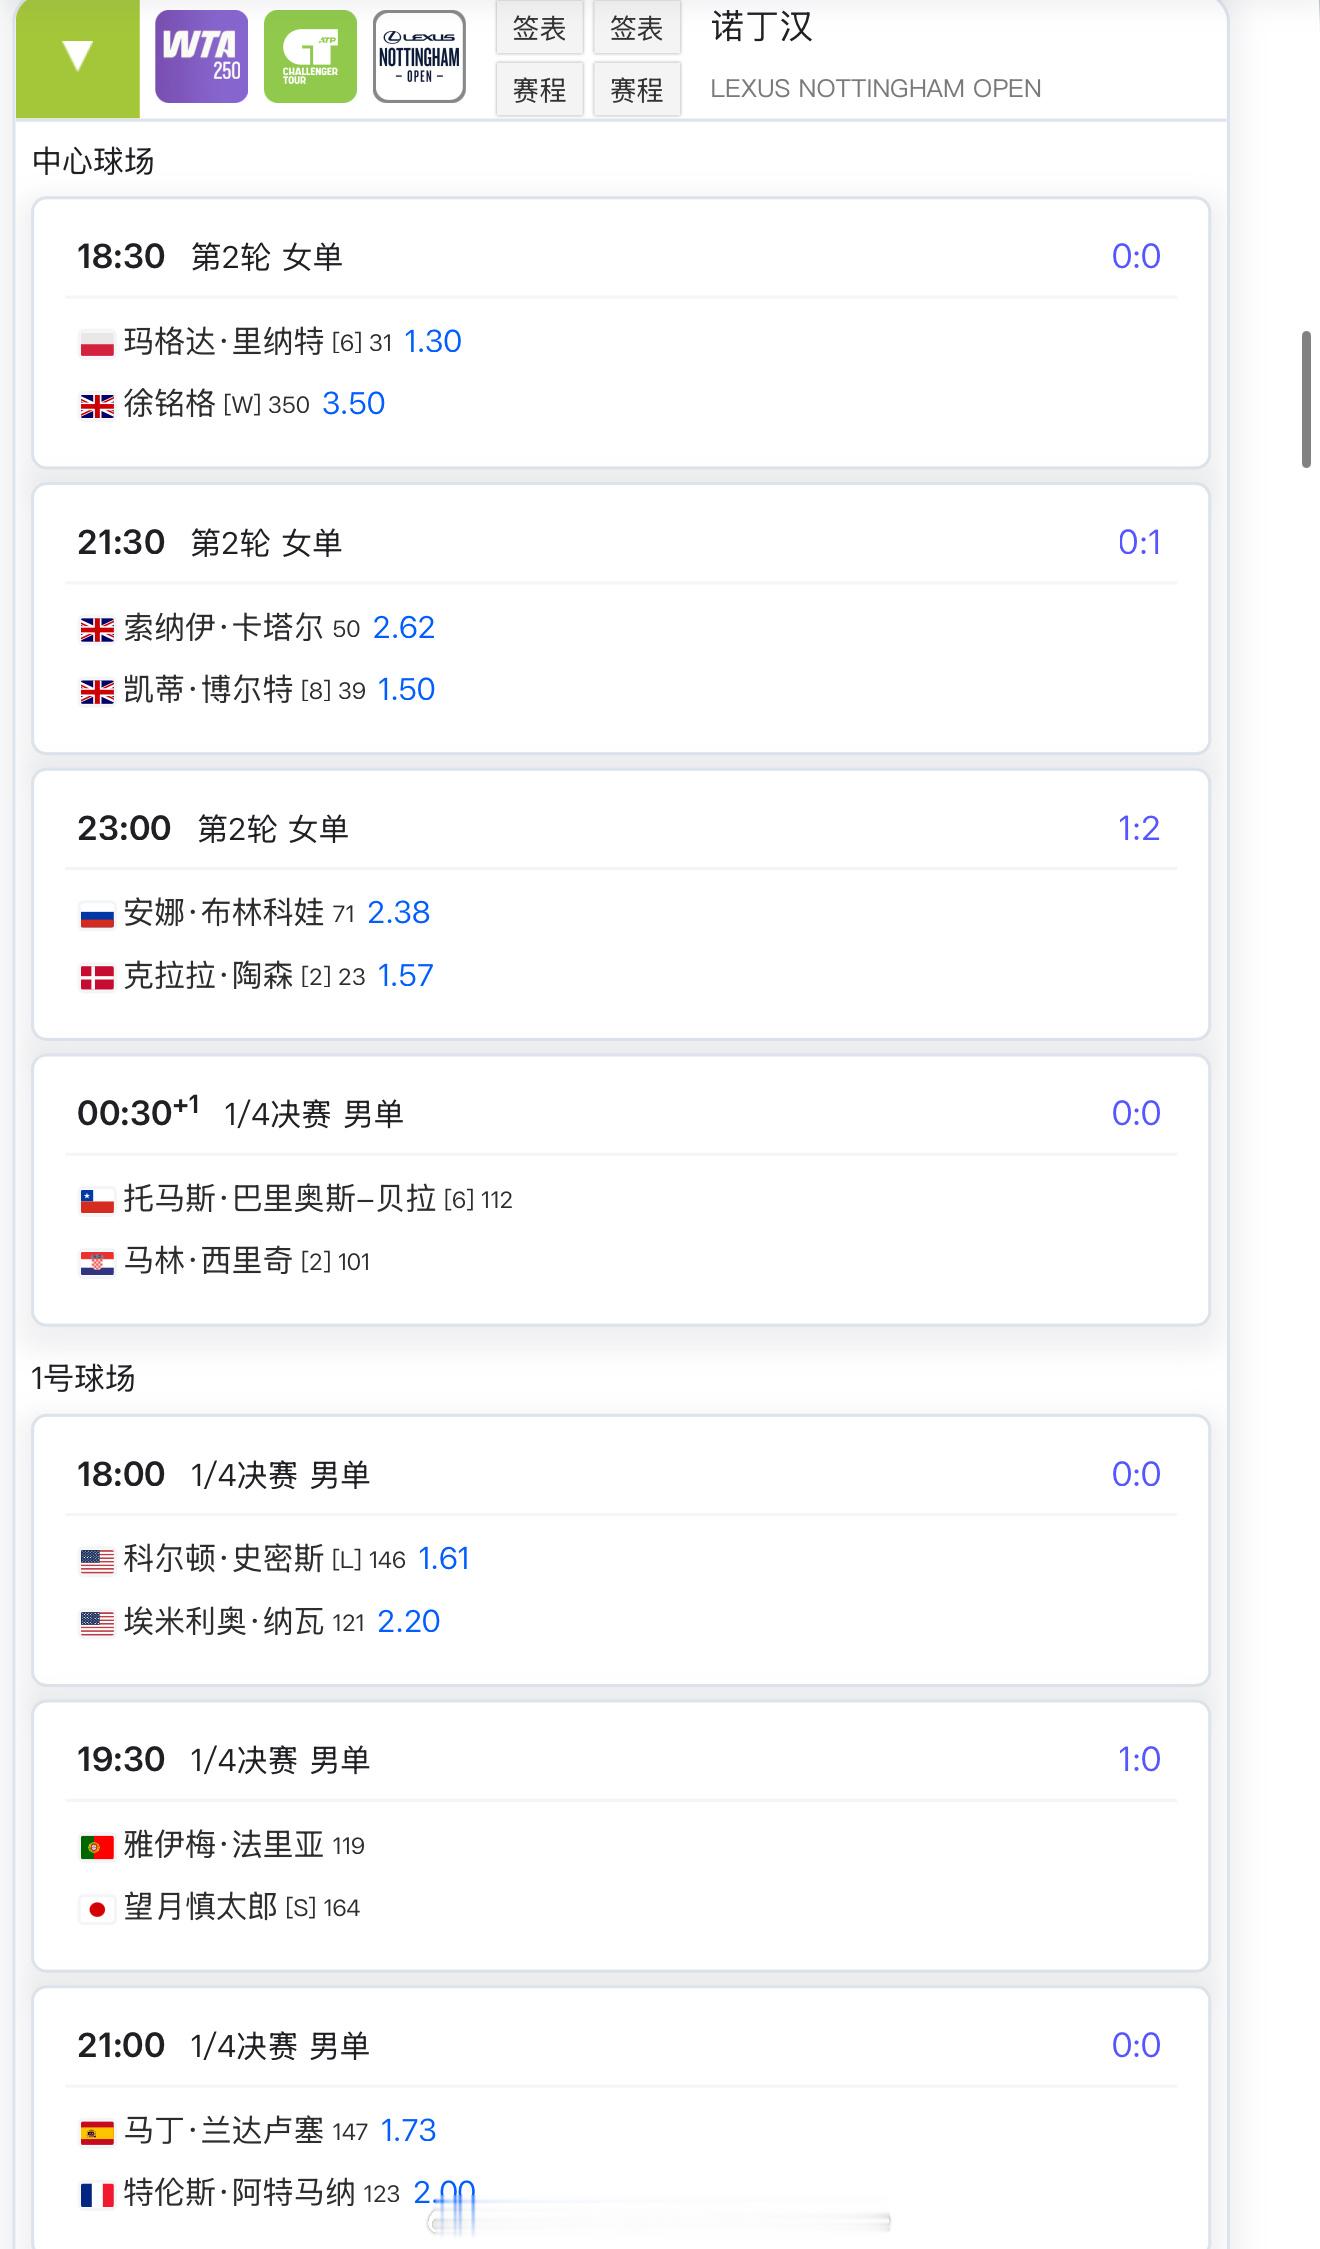Viewport: 1320px width, 2249px height.
Task: Click Poland flag beside 玛格达·里纳特
Action: [x=97, y=344]
